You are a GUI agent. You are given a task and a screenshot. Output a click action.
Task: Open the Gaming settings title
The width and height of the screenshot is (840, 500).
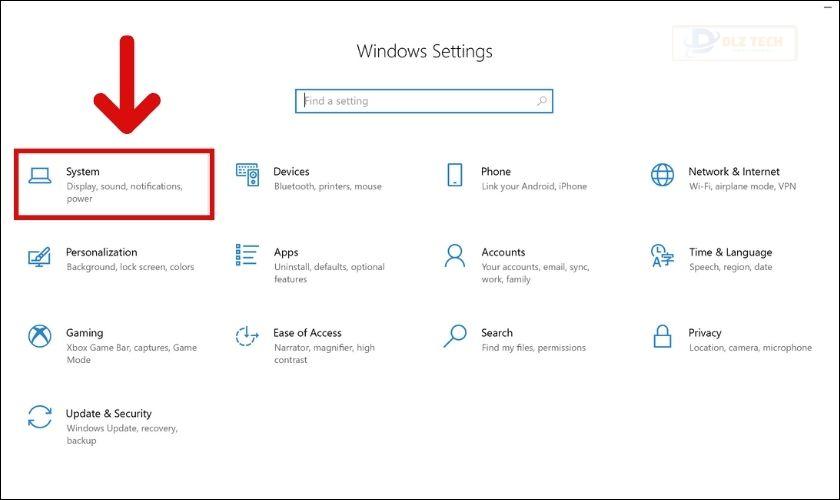coord(85,333)
